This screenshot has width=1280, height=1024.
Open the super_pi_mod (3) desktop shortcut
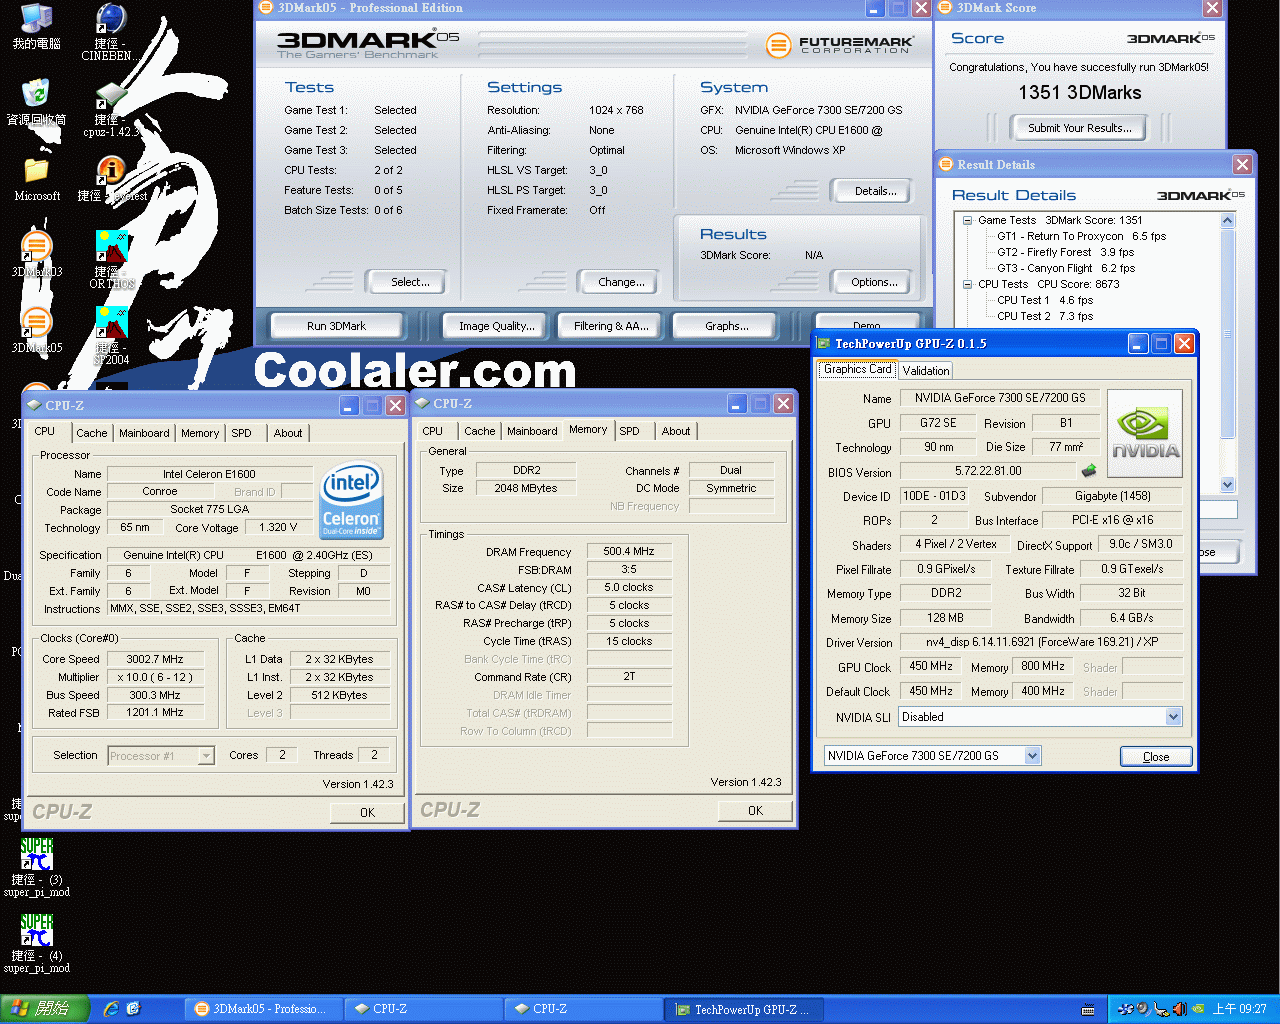pos(36,855)
